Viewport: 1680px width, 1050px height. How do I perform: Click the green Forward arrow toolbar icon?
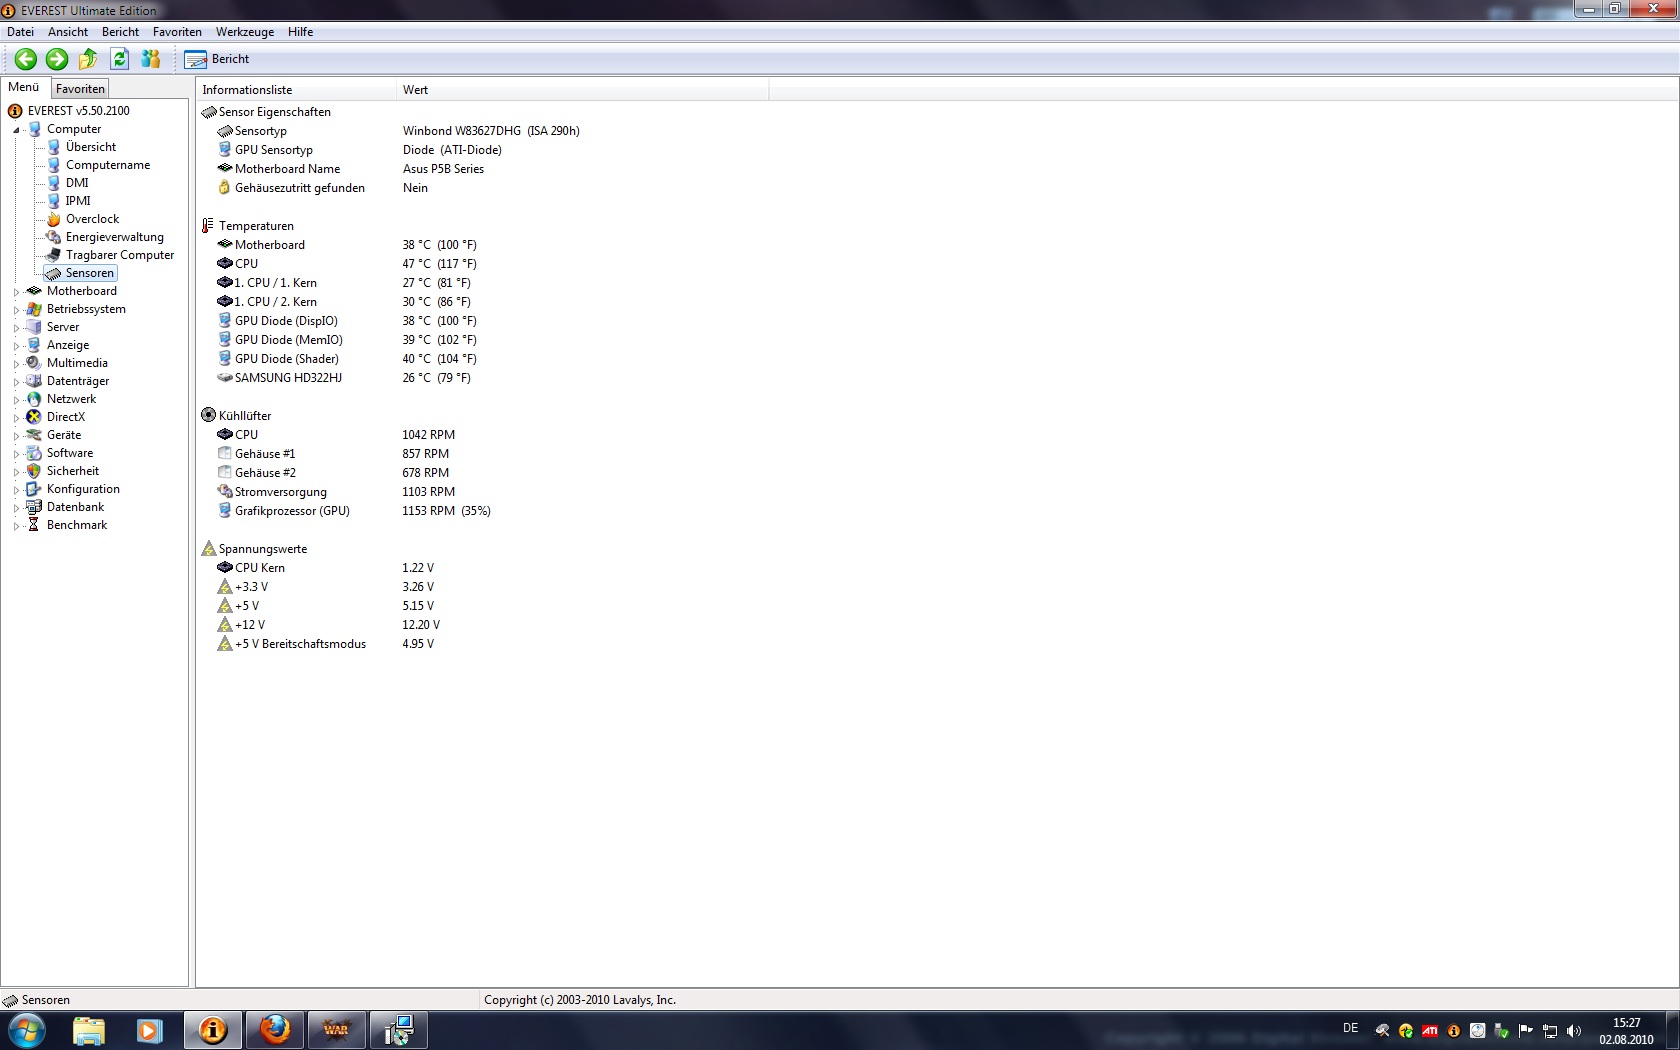coord(57,59)
